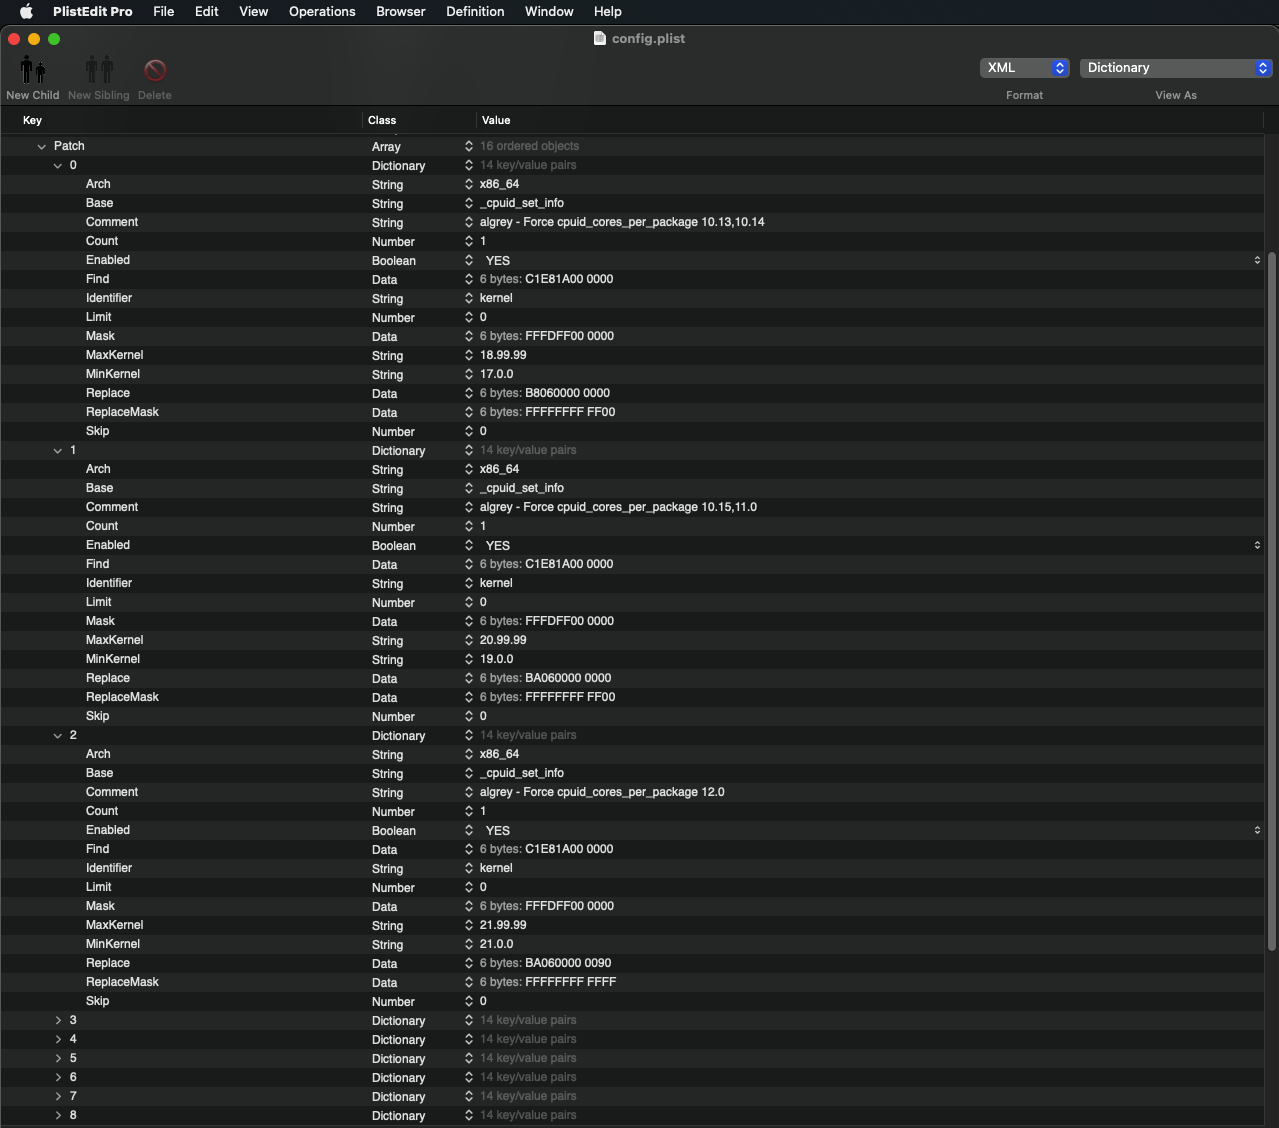
Task: Select MaxKernel value 20.99.99
Action: pyautogui.click(x=503, y=640)
